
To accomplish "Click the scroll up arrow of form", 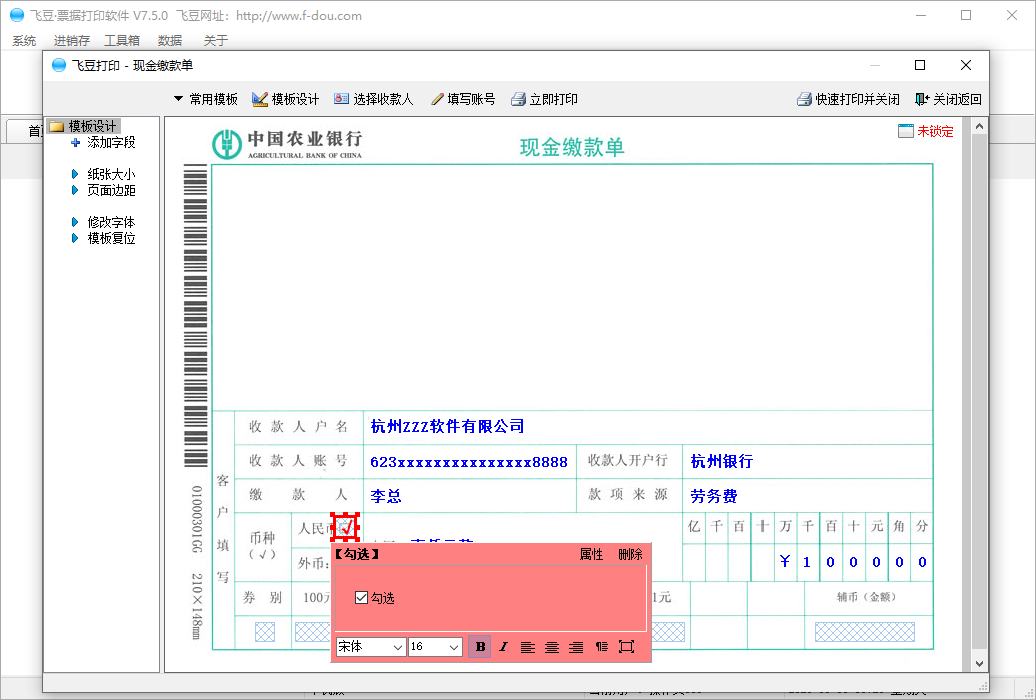I will [979, 126].
